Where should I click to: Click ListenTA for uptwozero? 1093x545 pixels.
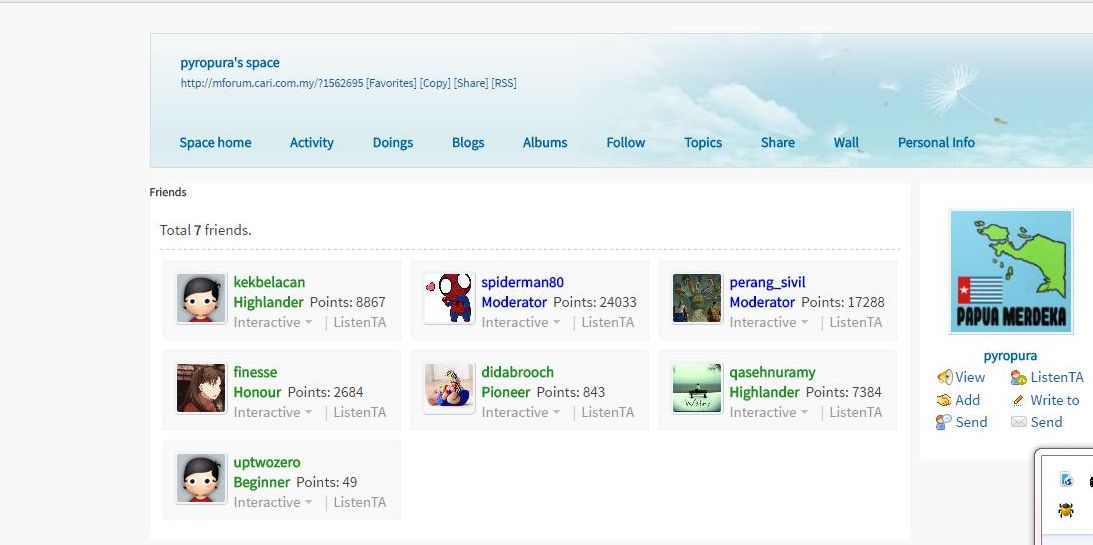pos(360,502)
